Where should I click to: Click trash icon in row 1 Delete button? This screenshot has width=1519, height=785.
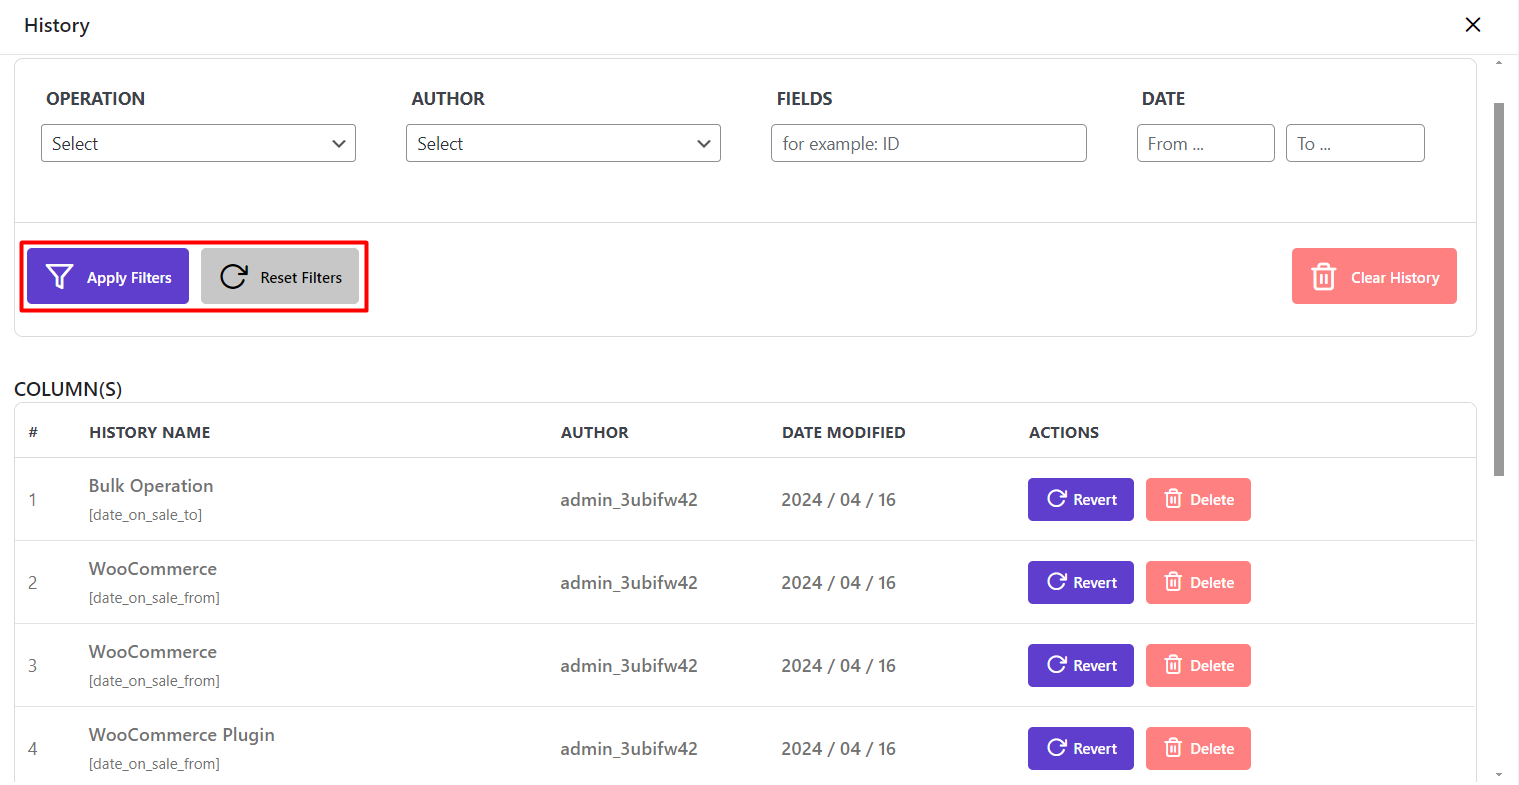(x=1173, y=499)
